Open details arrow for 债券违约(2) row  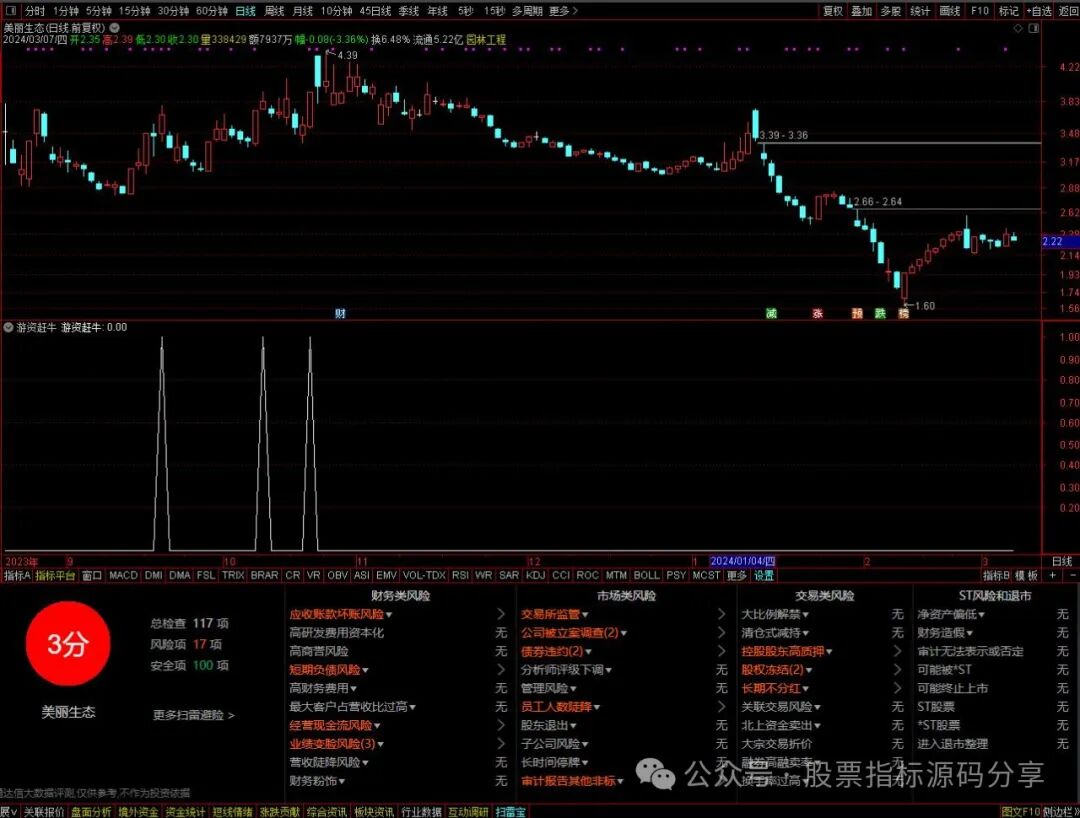tap(721, 651)
